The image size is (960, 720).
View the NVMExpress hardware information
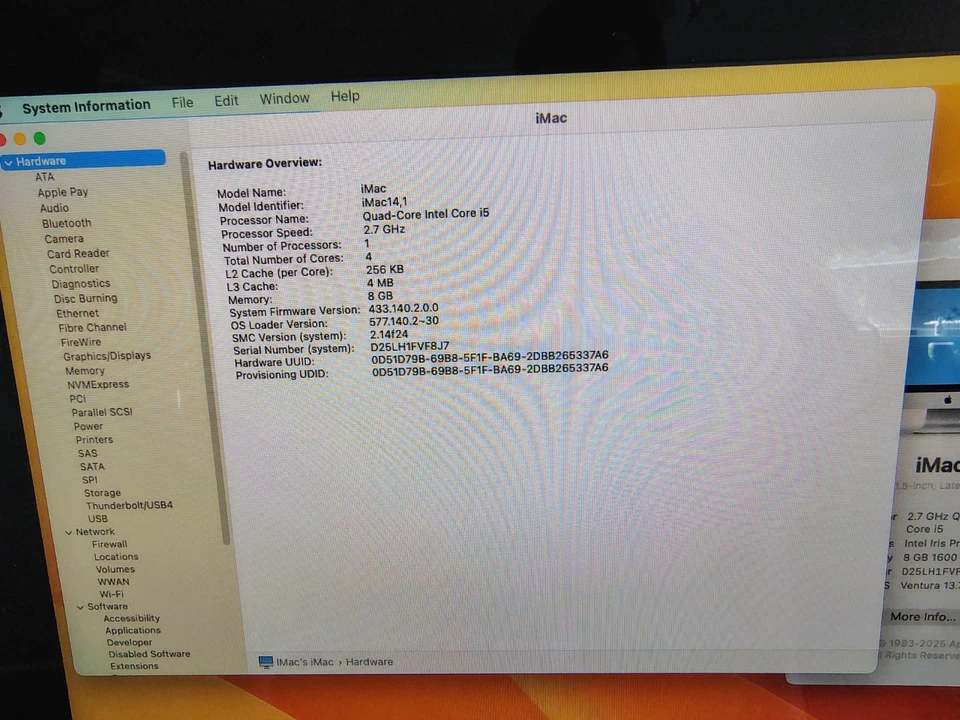(96, 384)
